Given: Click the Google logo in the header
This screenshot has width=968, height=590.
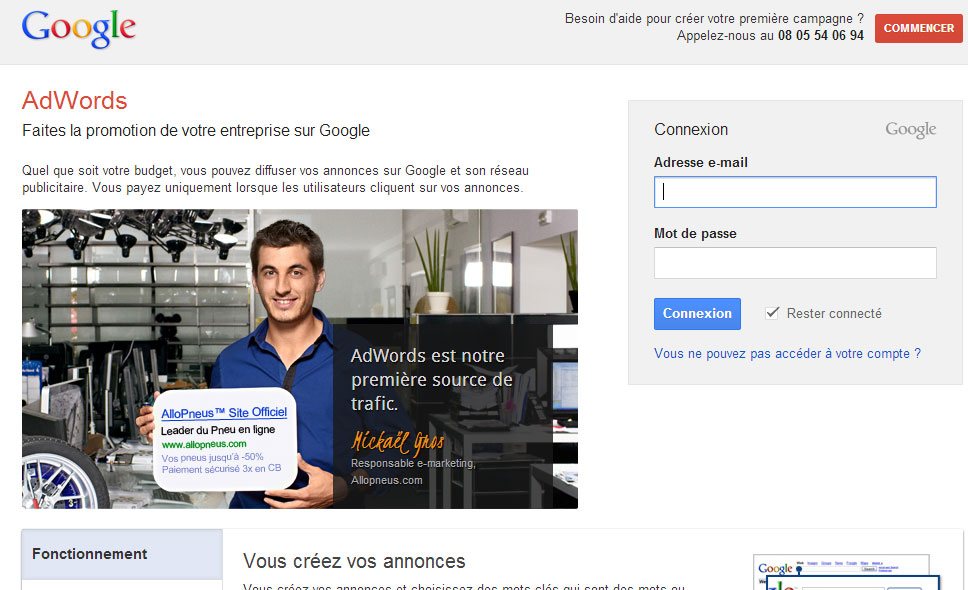Looking at the screenshot, I should [79, 28].
